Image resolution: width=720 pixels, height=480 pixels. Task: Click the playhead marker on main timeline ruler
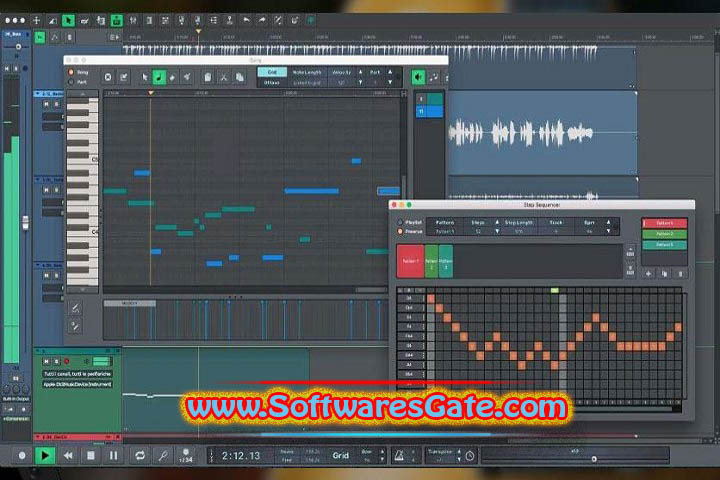(x=198, y=32)
